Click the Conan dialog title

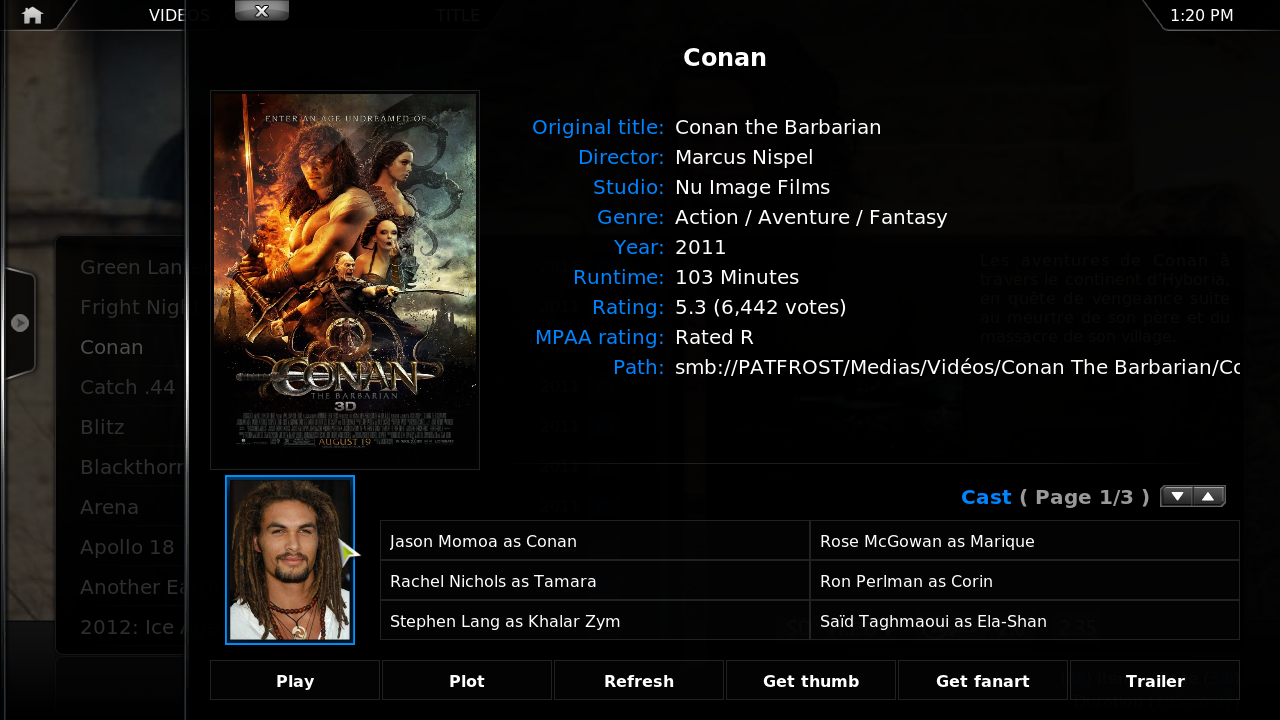pyautogui.click(x=725, y=58)
